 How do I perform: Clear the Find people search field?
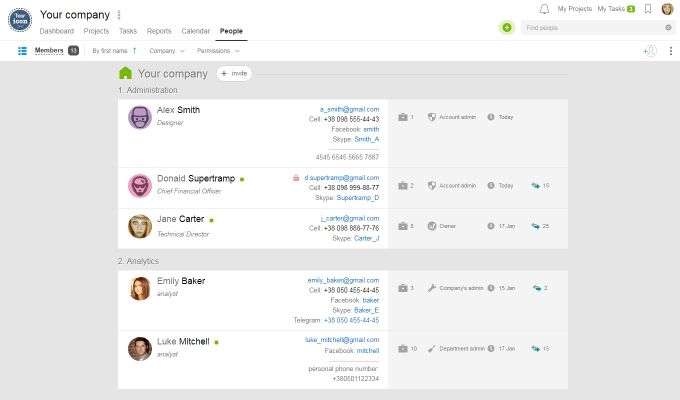668,27
